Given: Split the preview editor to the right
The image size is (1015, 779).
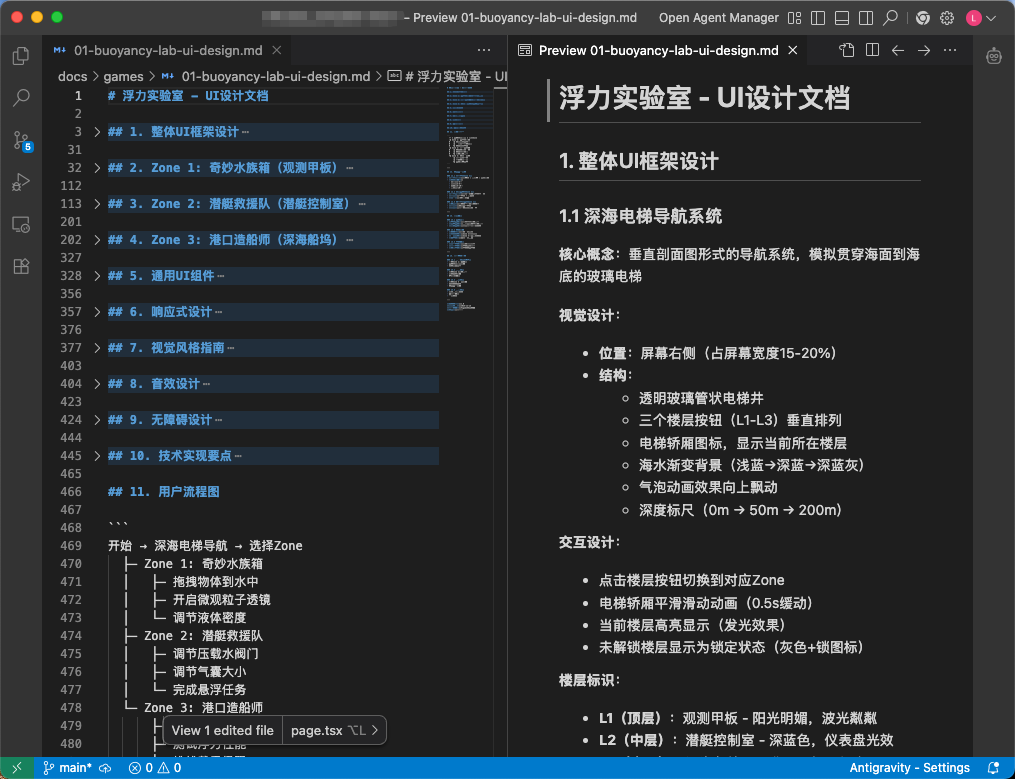Looking at the screenshot, I should pos(872,50).
